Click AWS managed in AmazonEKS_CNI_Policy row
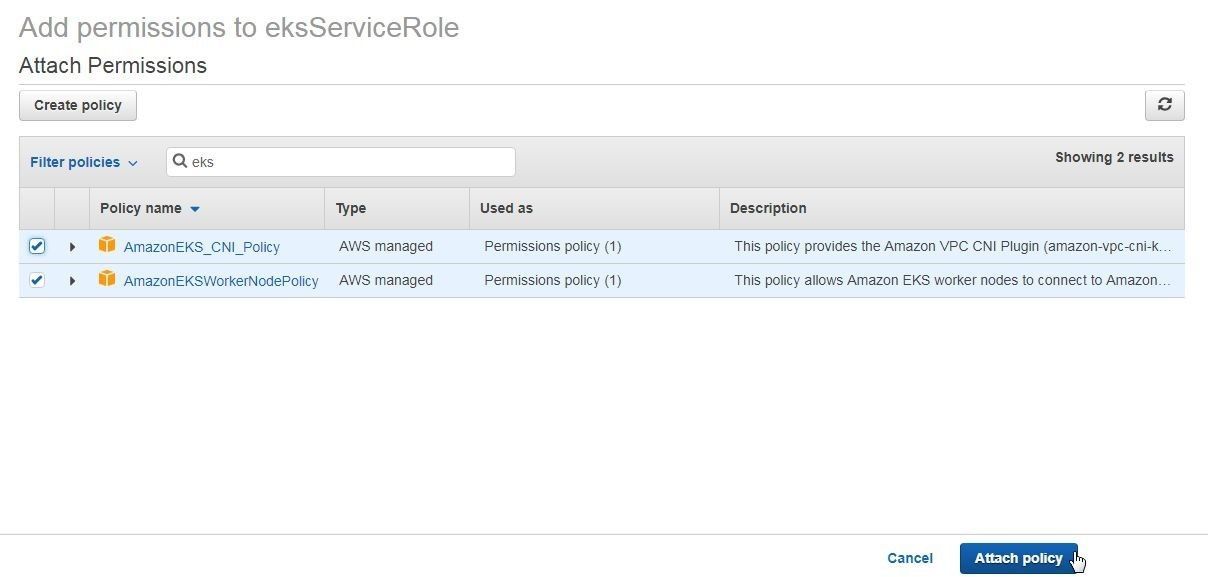 (386, 246)
